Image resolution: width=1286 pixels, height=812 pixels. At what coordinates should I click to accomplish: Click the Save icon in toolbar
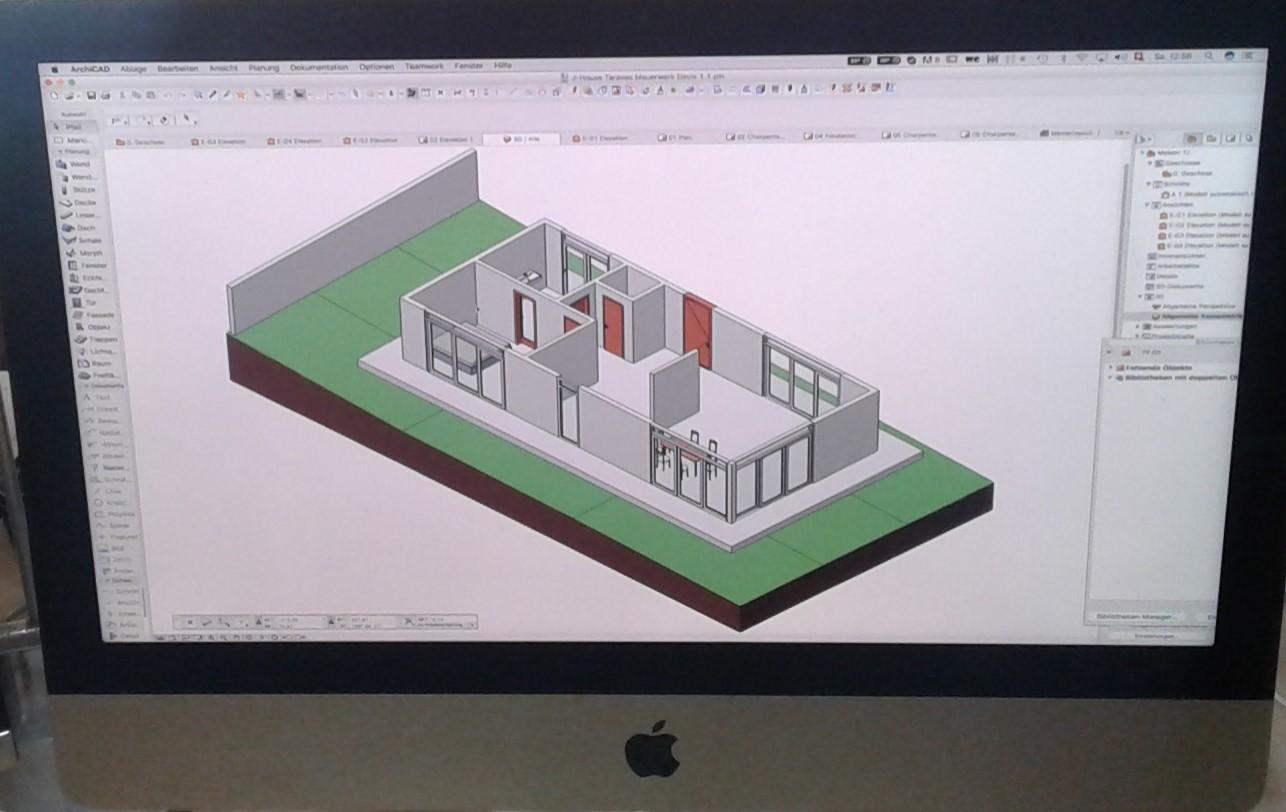[91, 96]
